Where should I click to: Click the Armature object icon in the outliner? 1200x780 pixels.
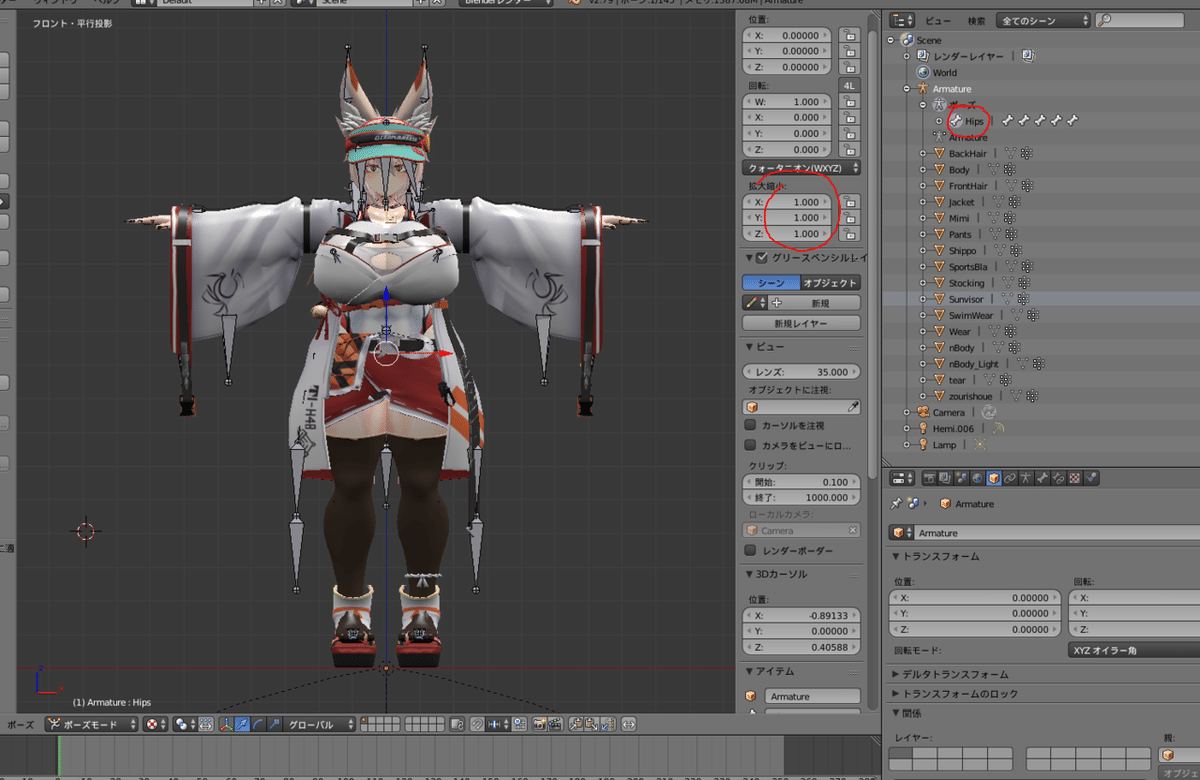(x=923, y=89)
